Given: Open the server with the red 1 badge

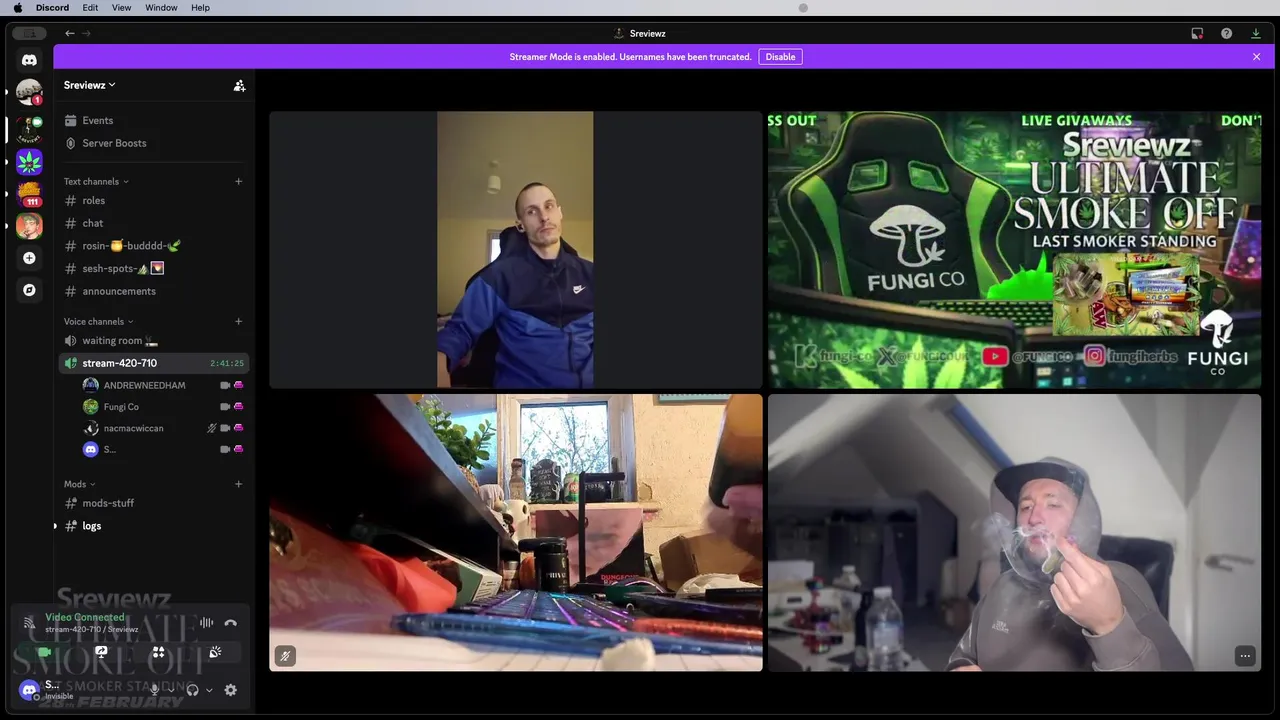Looking at the screenshot, I should [29, 93].
